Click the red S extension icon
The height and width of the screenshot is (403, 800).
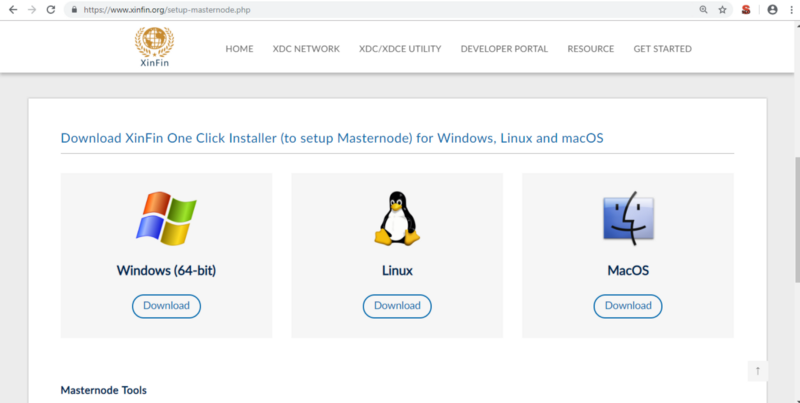(746, 9)
